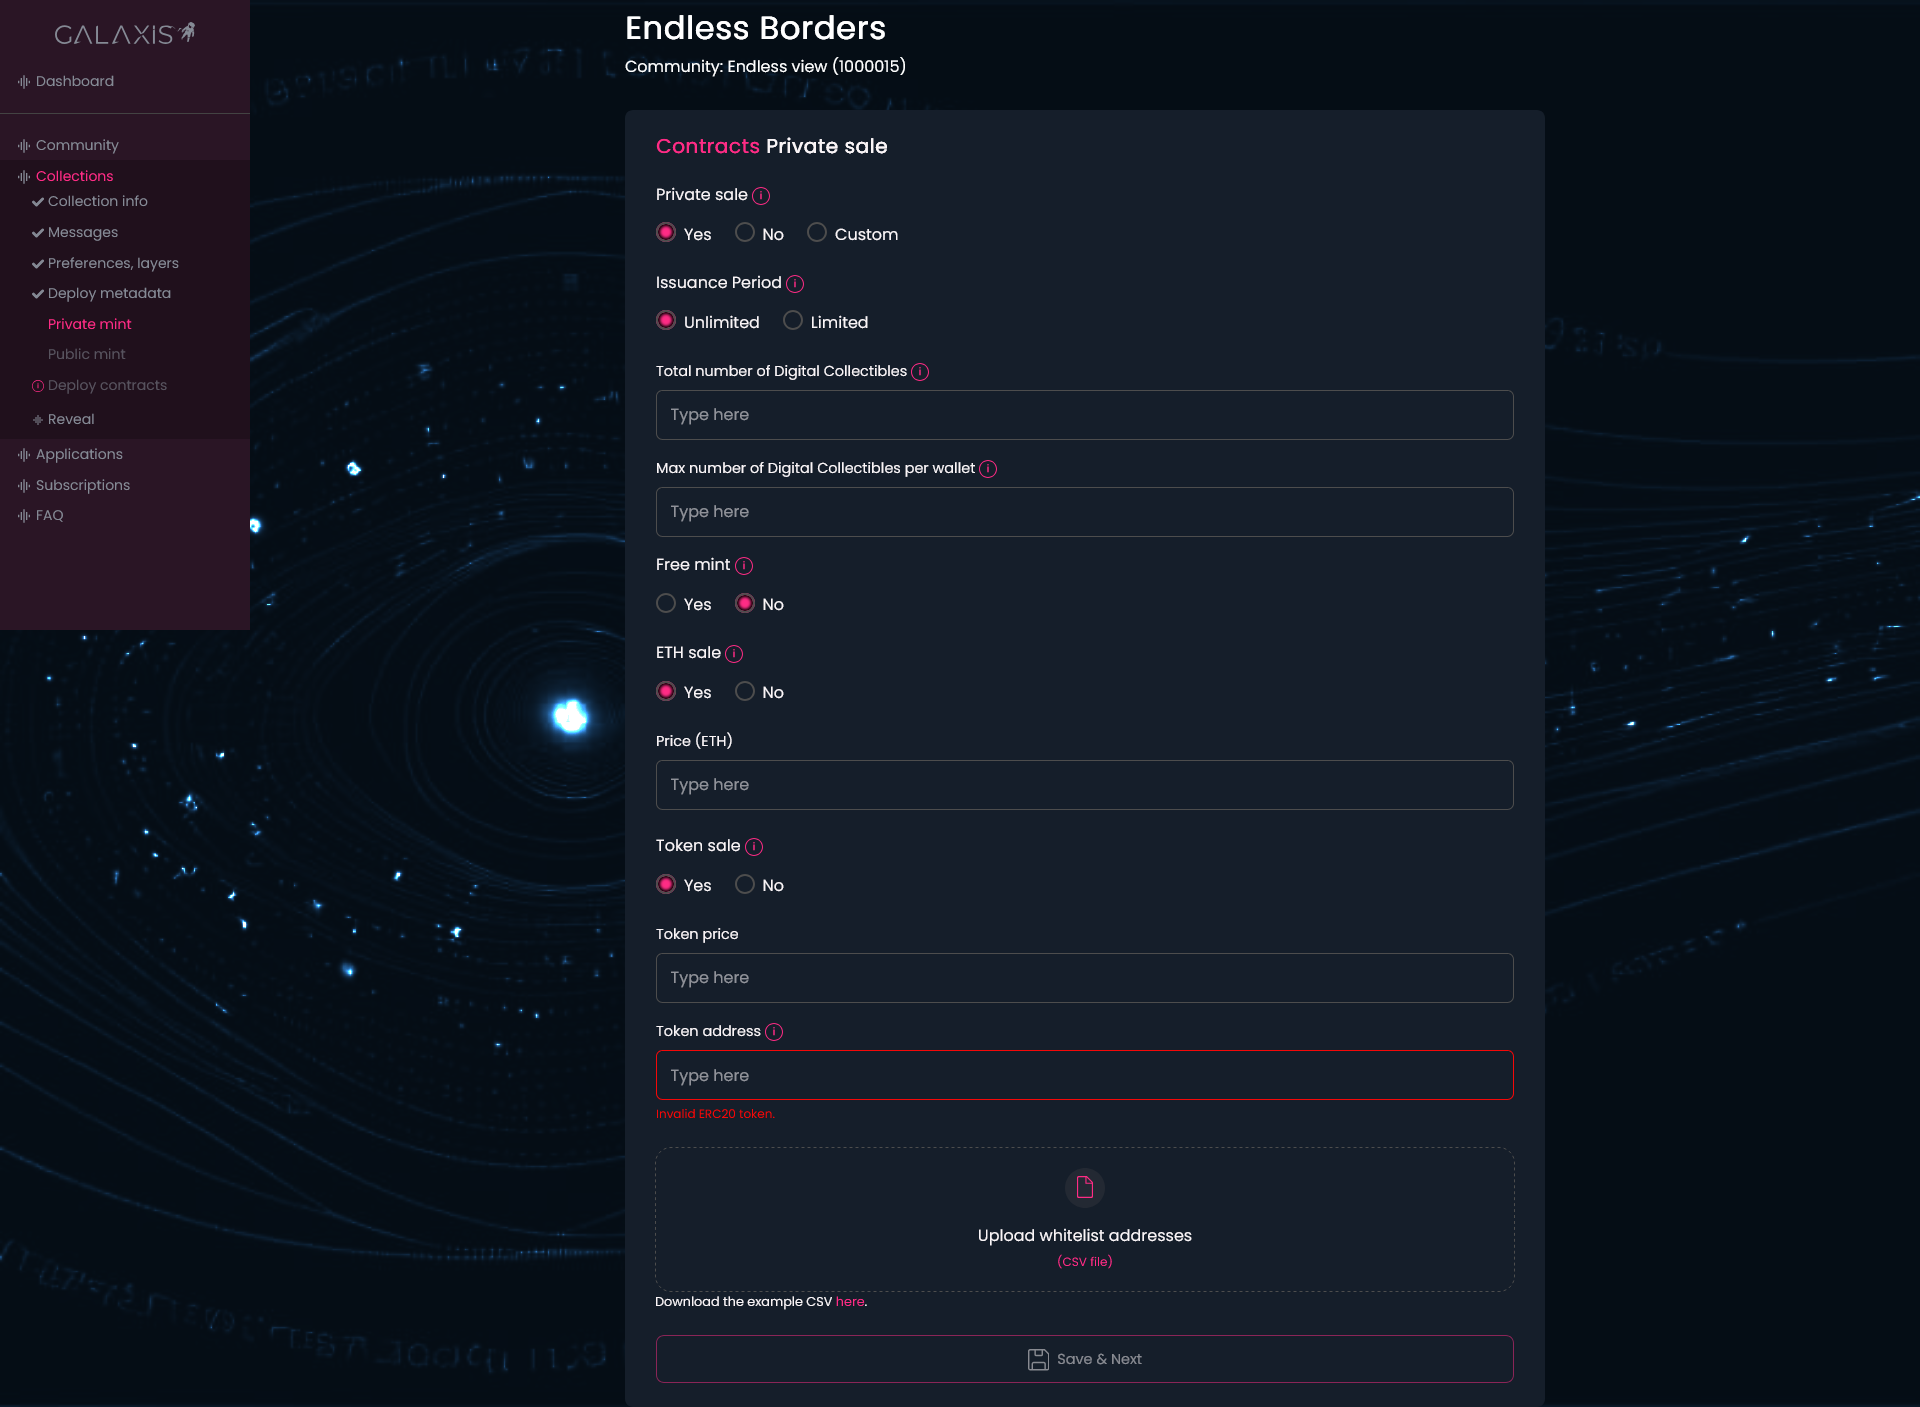Set Token sale to No
The height and width of the screenshot is (1407, 1920).
[x=745, y=884]
